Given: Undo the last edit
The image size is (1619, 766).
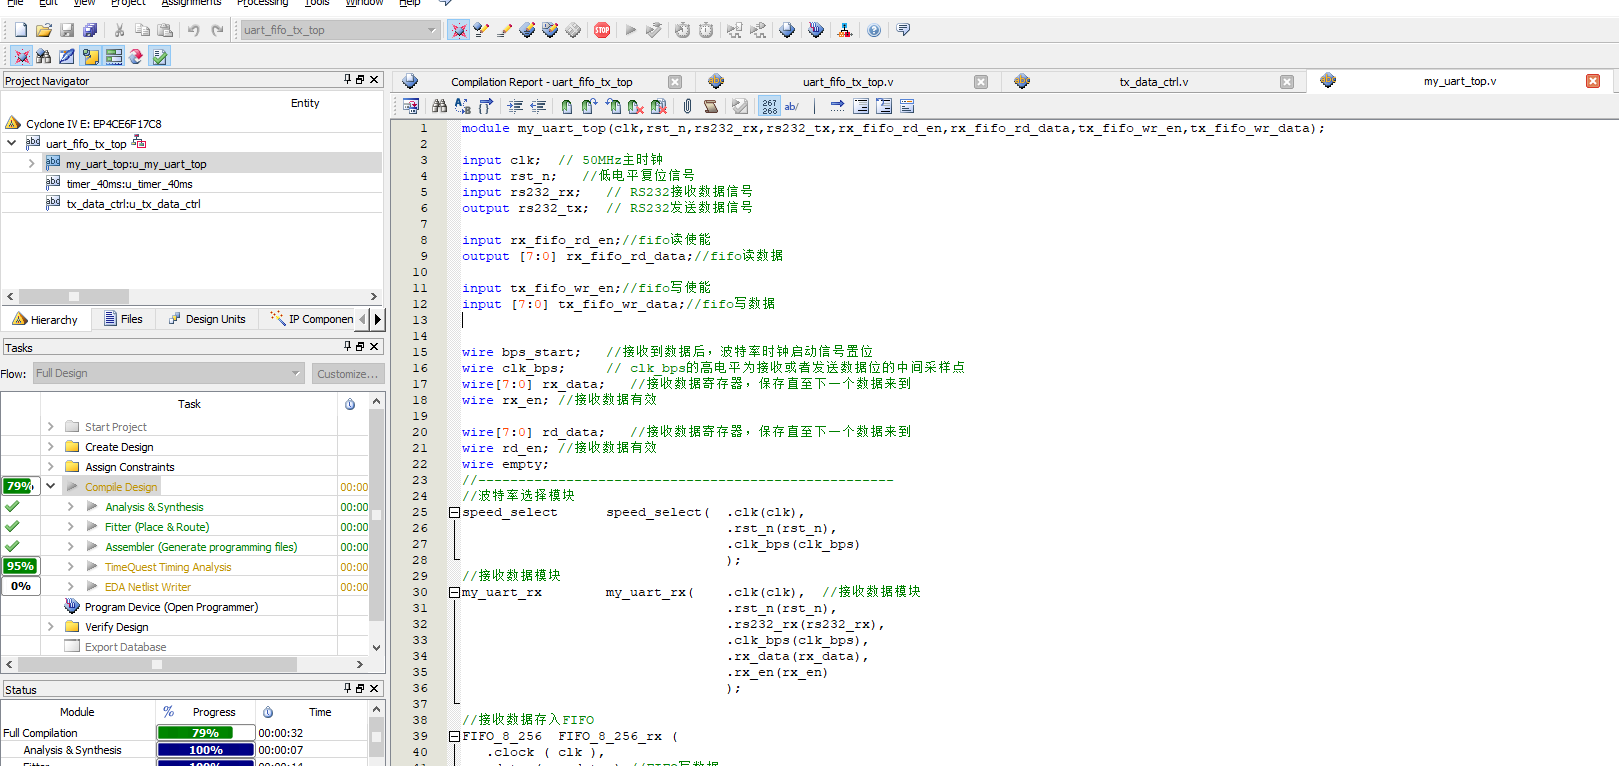Looking at the screenshot, I should tap(194, 30).
